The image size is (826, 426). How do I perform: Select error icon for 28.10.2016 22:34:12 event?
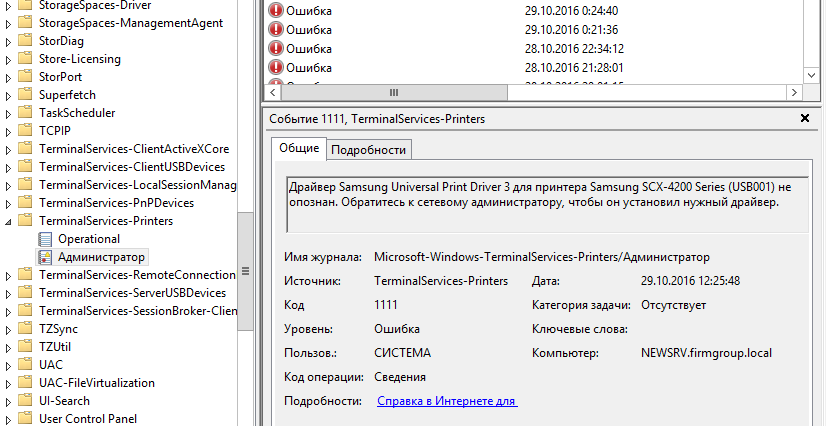click(276, 48)
